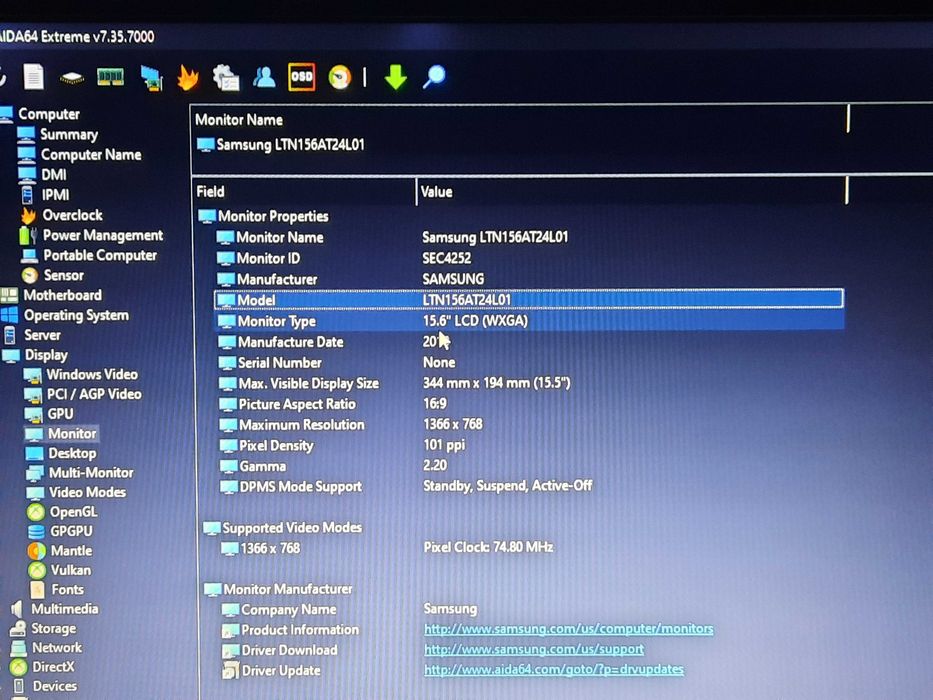Viewport: 933px width, 700px height.
Task: Select the DPMS Mode Support row
Action: click(x=530, y=486)
